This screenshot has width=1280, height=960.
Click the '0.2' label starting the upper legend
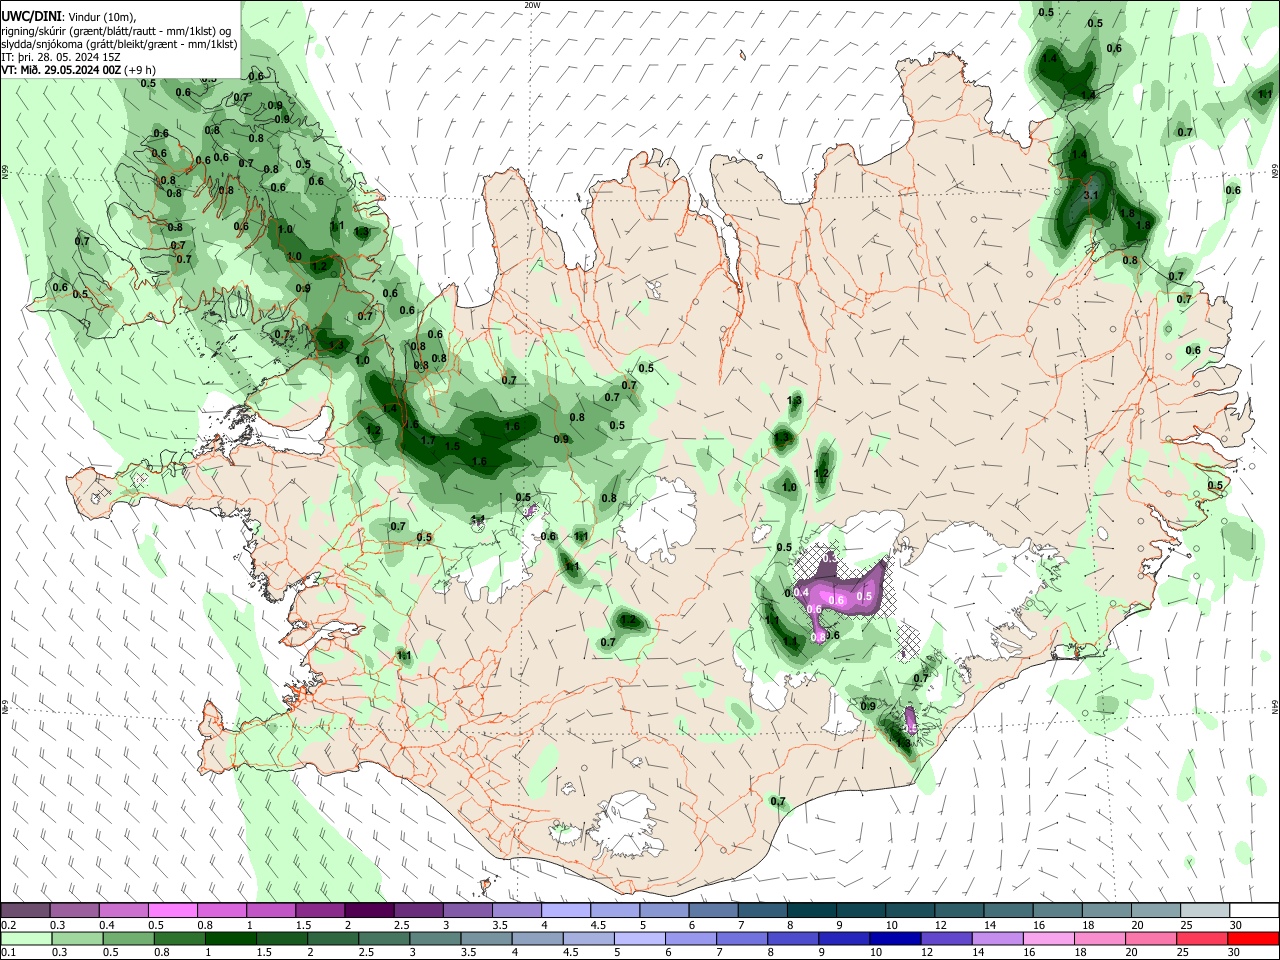[x=7, y=925]
